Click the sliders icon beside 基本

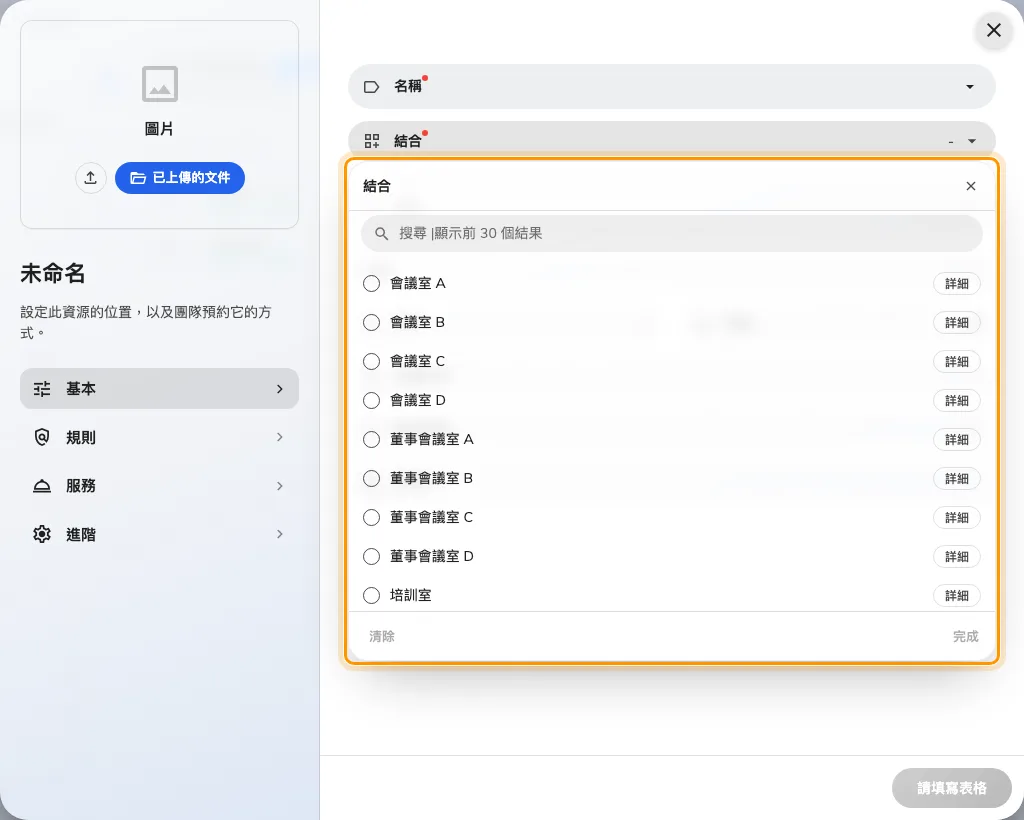[x=42, y=389]
